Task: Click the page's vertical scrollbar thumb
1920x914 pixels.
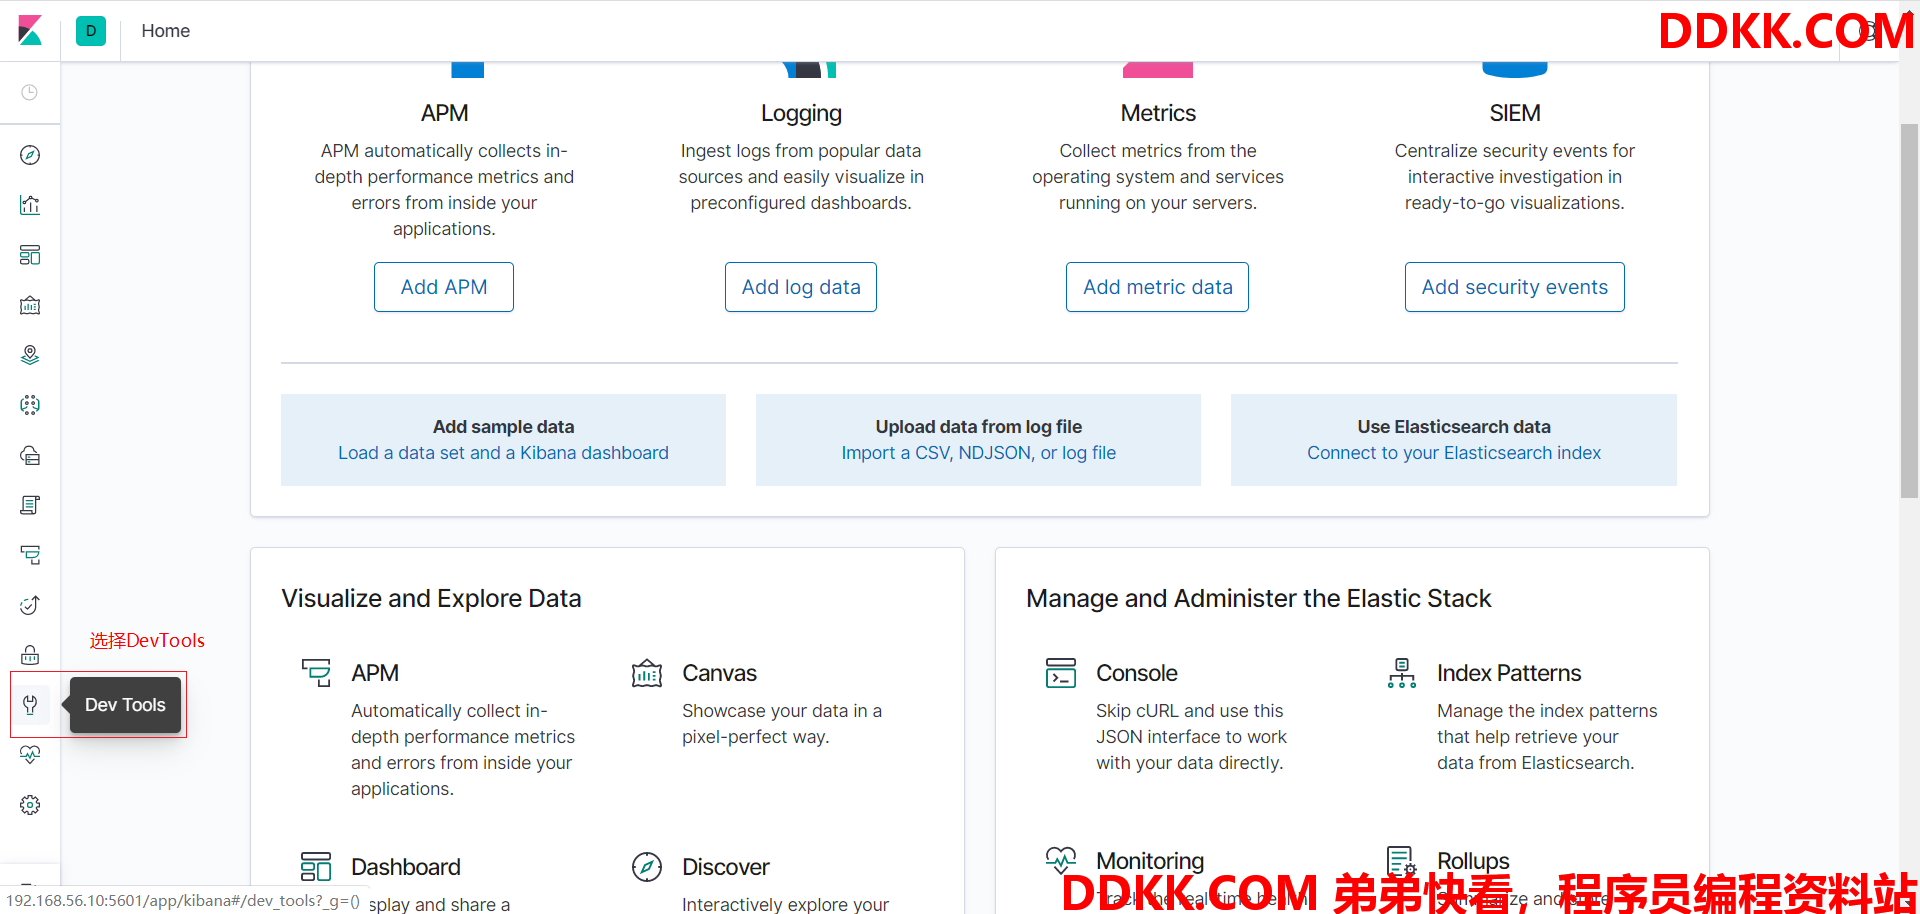Action: tap(1909, 311)
